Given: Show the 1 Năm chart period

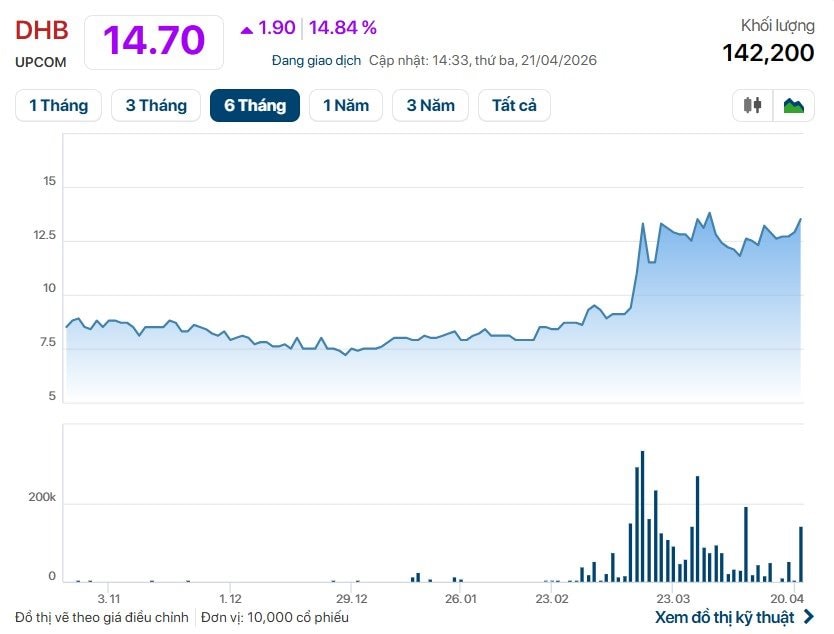Looking at the screenshot, I should [346, 105].
